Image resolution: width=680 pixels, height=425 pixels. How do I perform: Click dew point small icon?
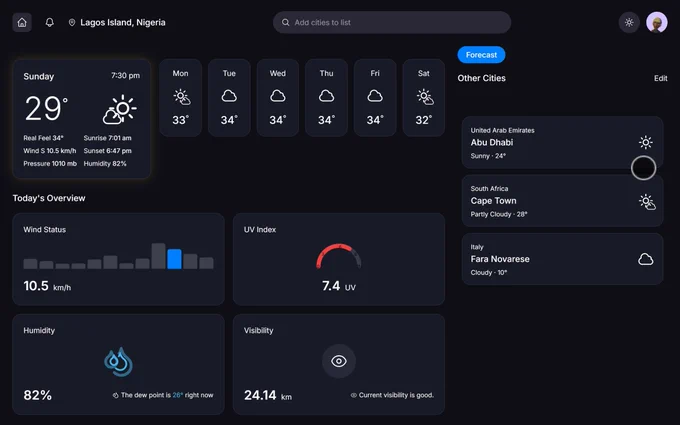point(115,395)
